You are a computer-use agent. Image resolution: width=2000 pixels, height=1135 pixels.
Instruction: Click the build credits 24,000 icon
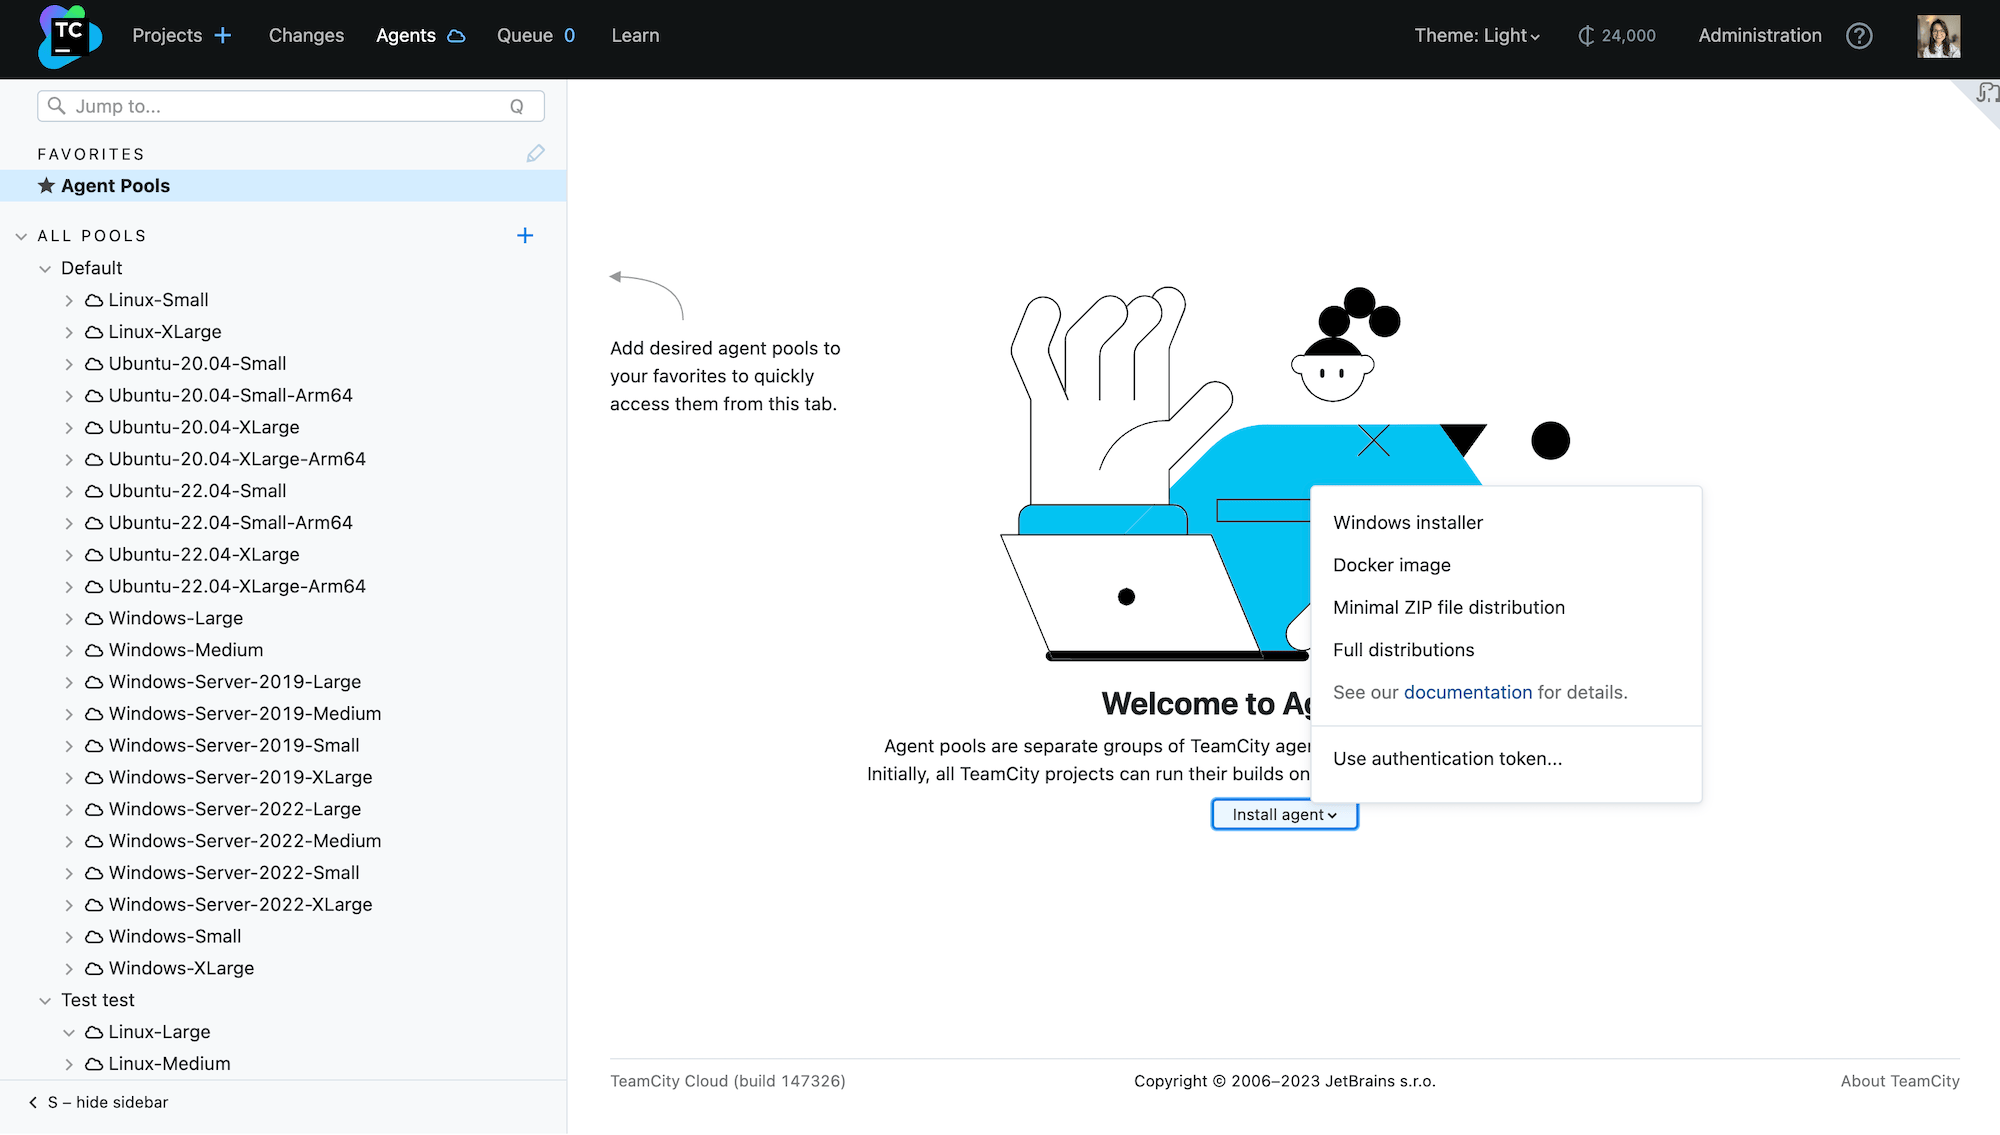pyautogui.click(x=1586, y=36)
